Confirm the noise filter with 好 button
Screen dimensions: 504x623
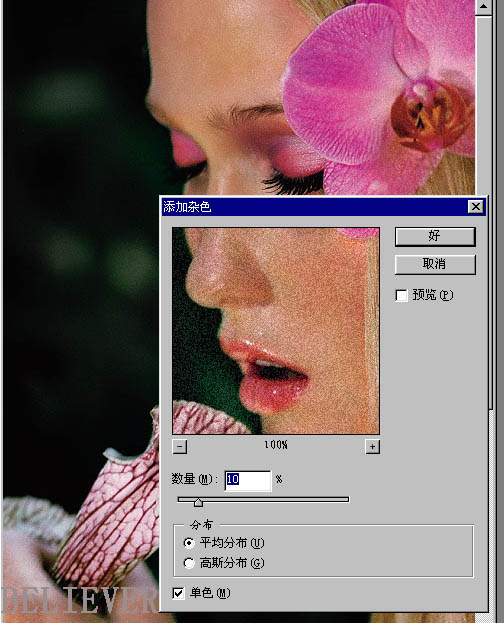click(x=435, y=236)
